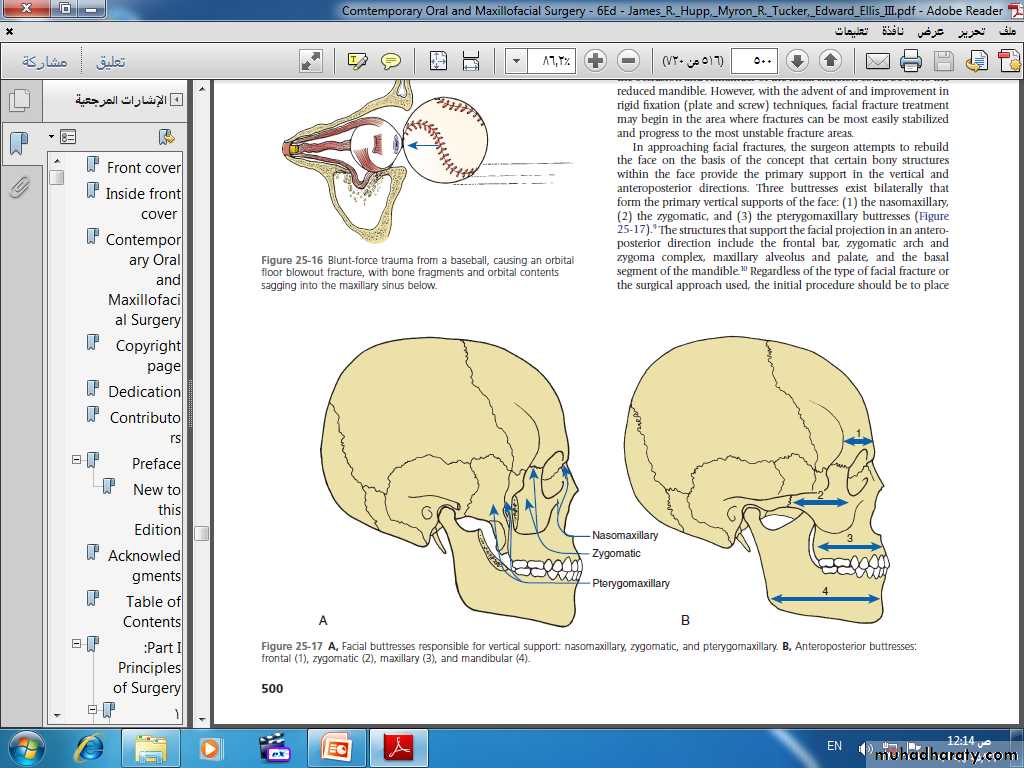Click the zoom out minus button
The width and height of the screenshot is (1024, 768).
point(628,61)
